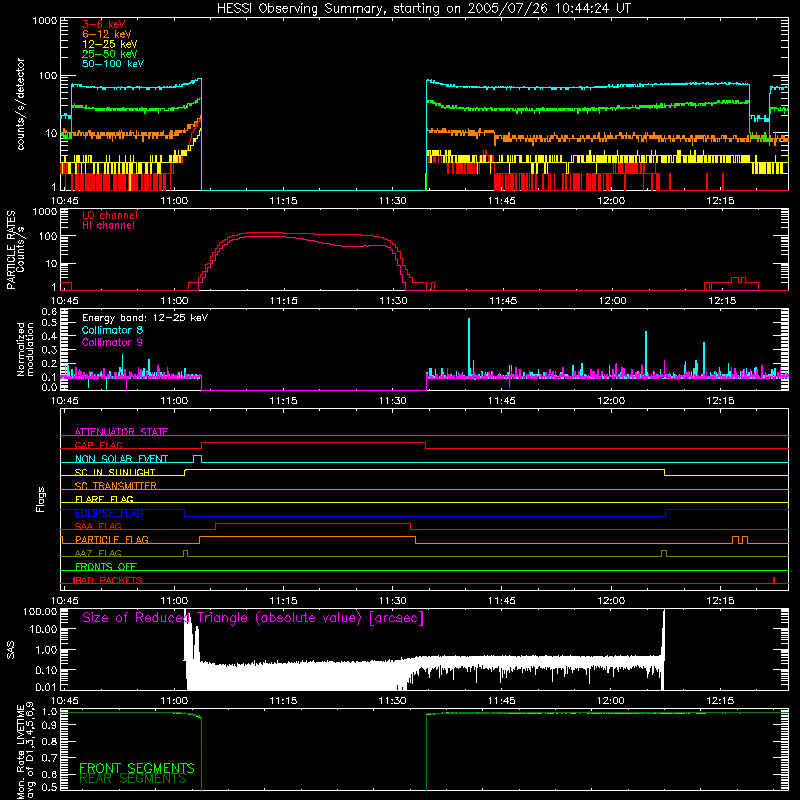Click the PARTICLE_FLAG label
The width and height of the screenshot is (800, 800).
pos(112,539)
